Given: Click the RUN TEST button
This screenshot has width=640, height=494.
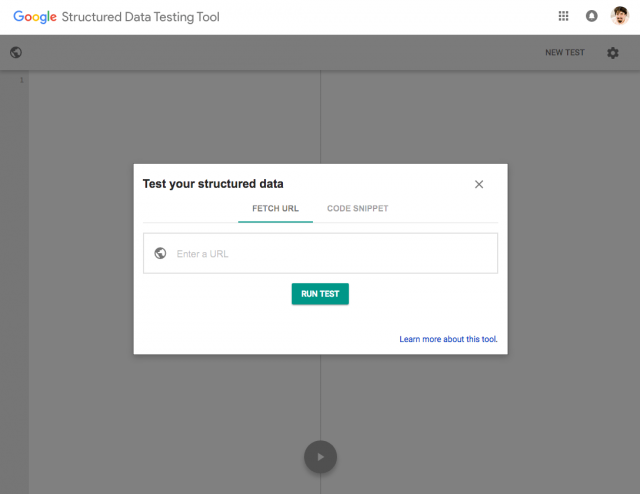Looking at the screenshot, I should (x=320, y=294).
